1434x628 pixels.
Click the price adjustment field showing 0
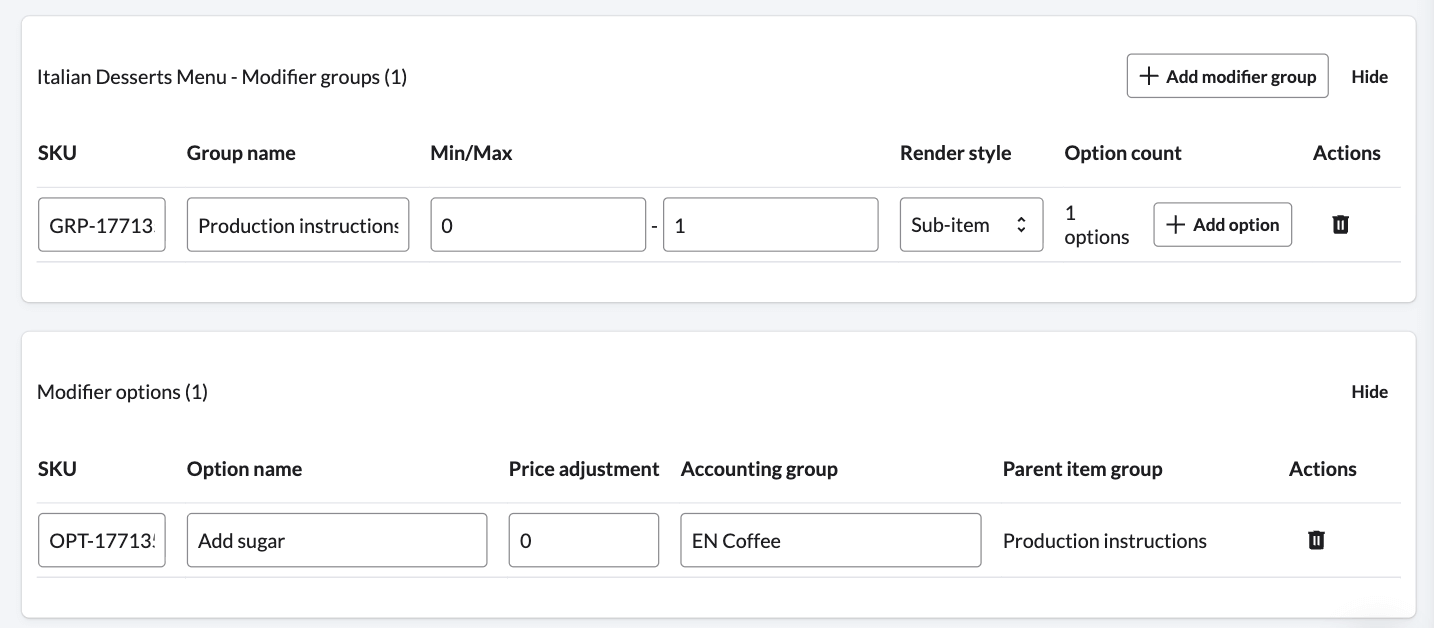(583, 540)
